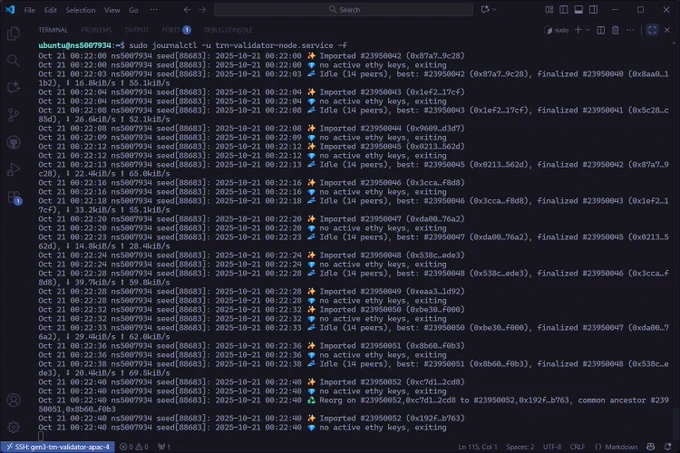Open the Chat sparkle view in activity bar
Image resolution: width=680 pixels, height=453 pixels.
[13, 88]
